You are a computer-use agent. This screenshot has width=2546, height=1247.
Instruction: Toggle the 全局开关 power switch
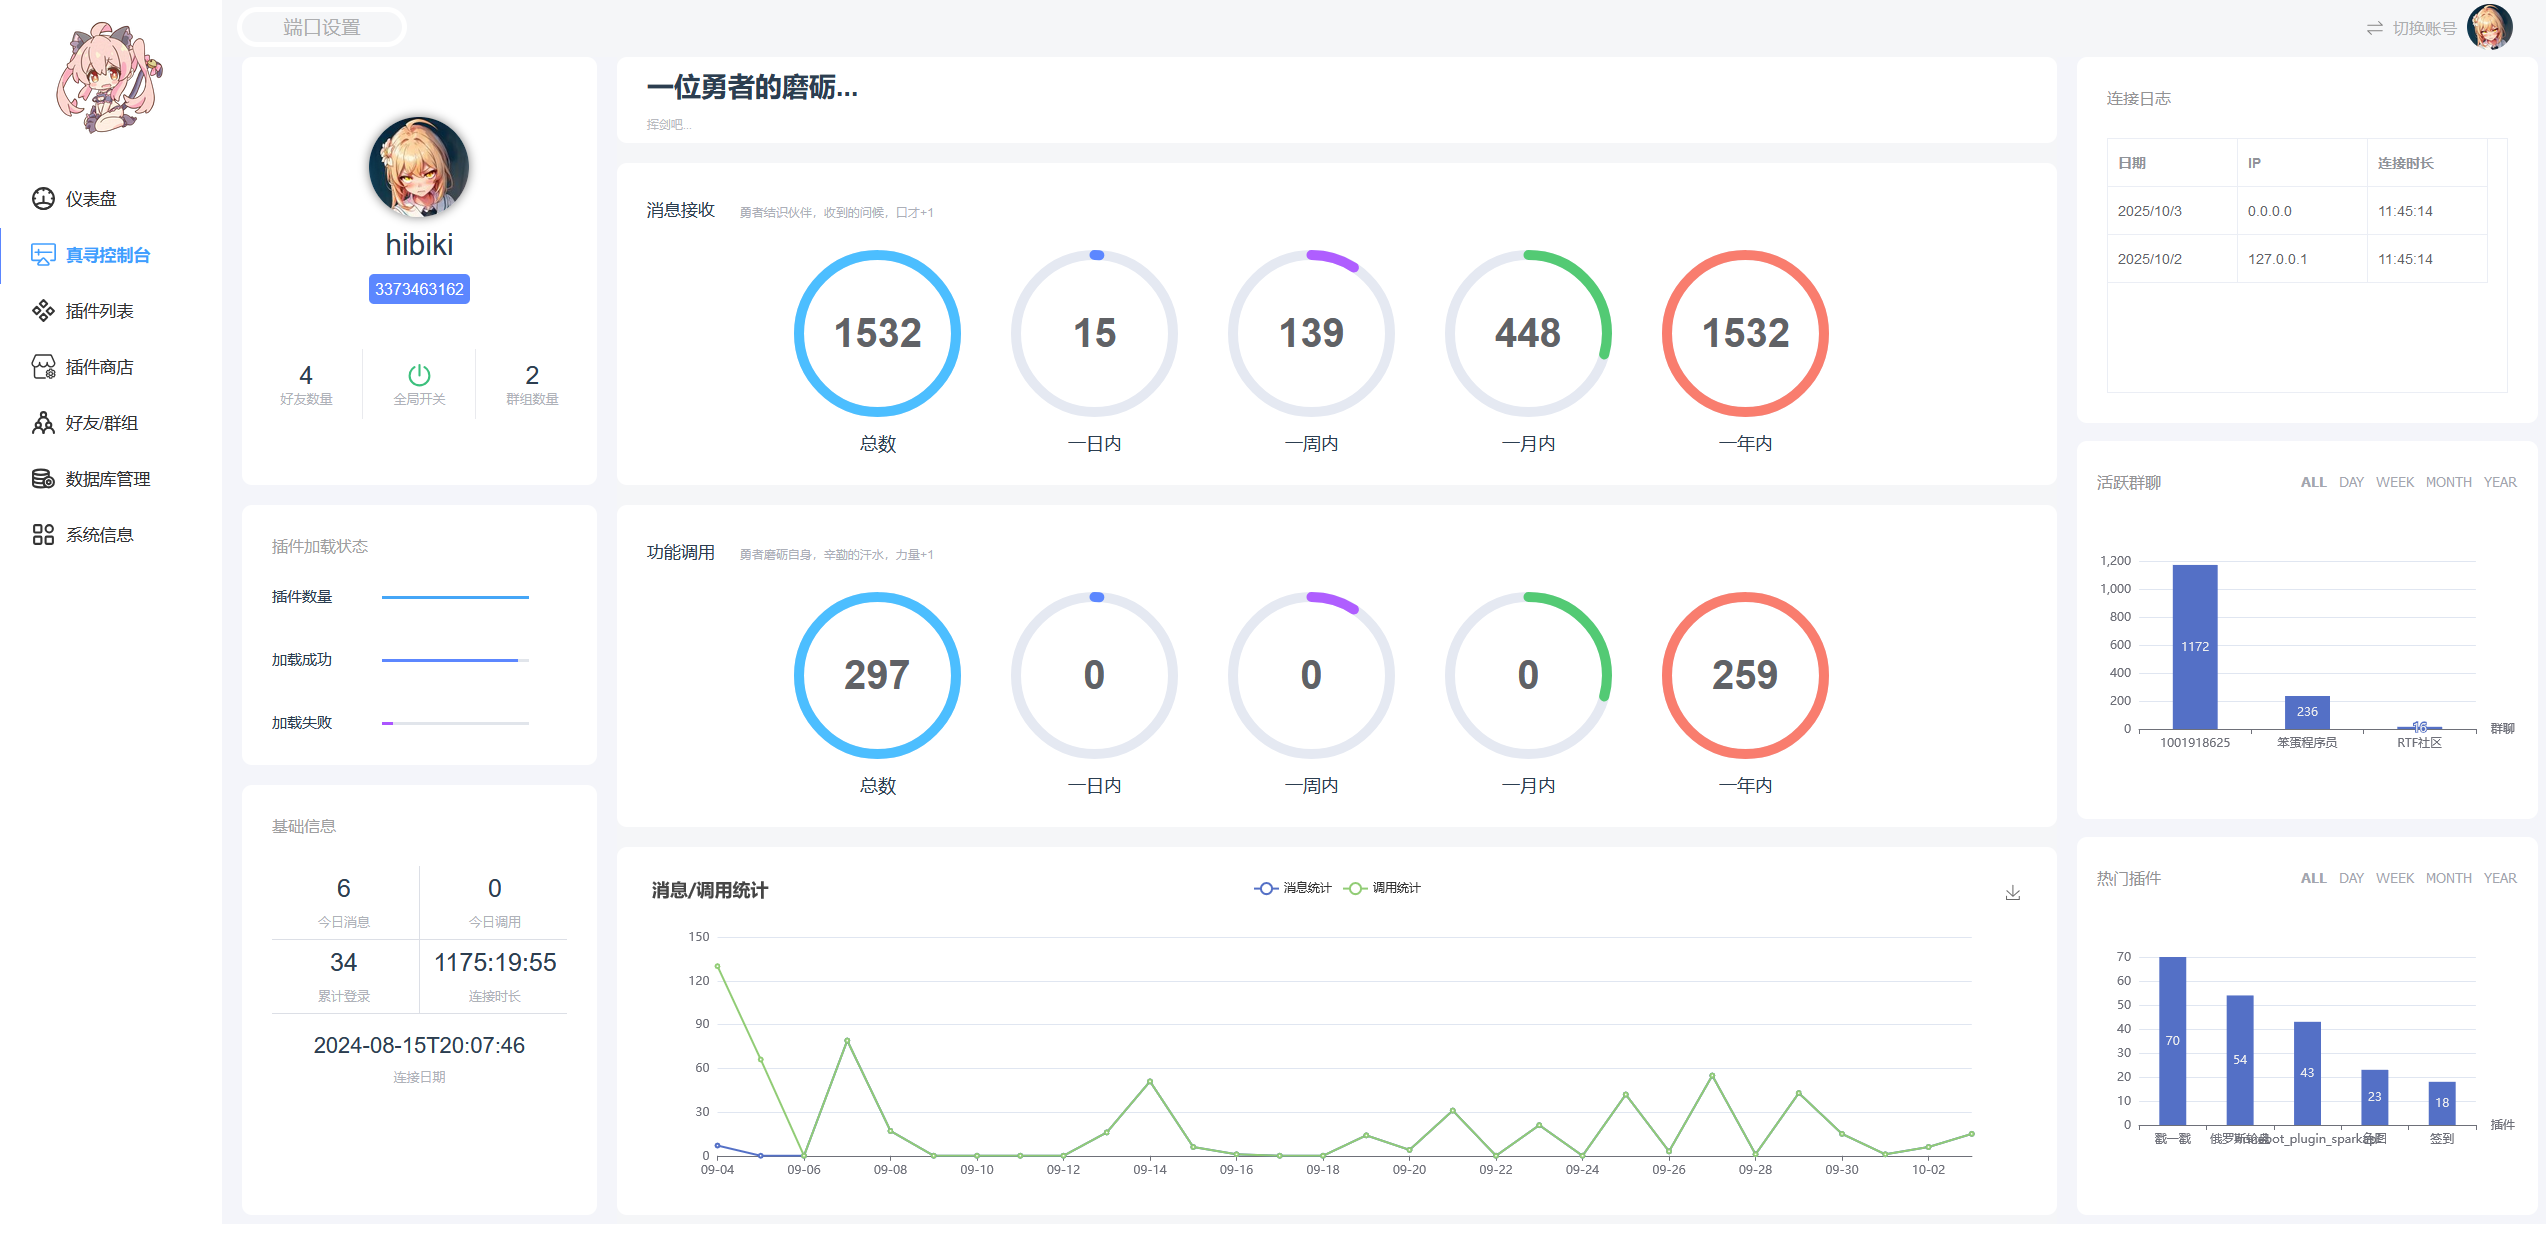[419, 375]
